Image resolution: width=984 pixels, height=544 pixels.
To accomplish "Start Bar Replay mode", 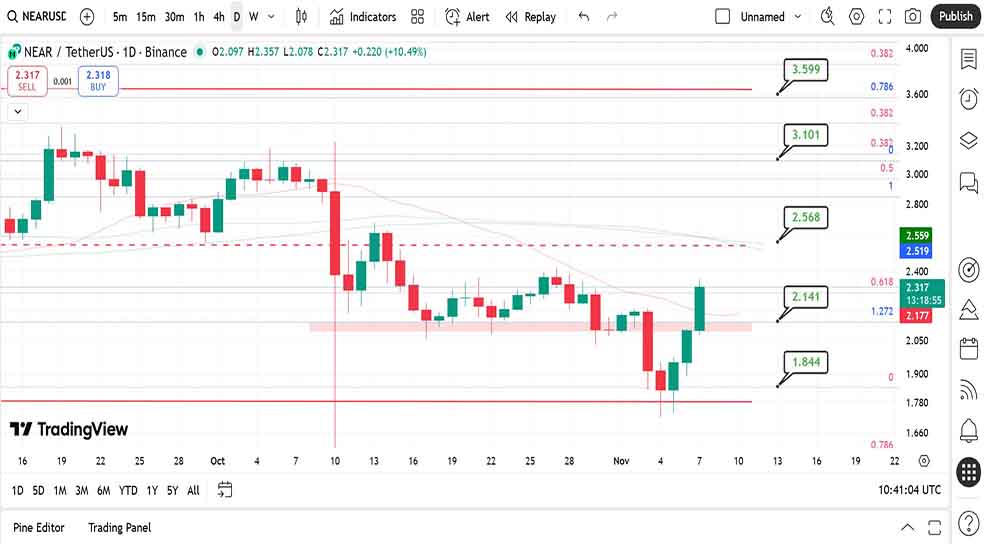I will click(x=530, y=17).
